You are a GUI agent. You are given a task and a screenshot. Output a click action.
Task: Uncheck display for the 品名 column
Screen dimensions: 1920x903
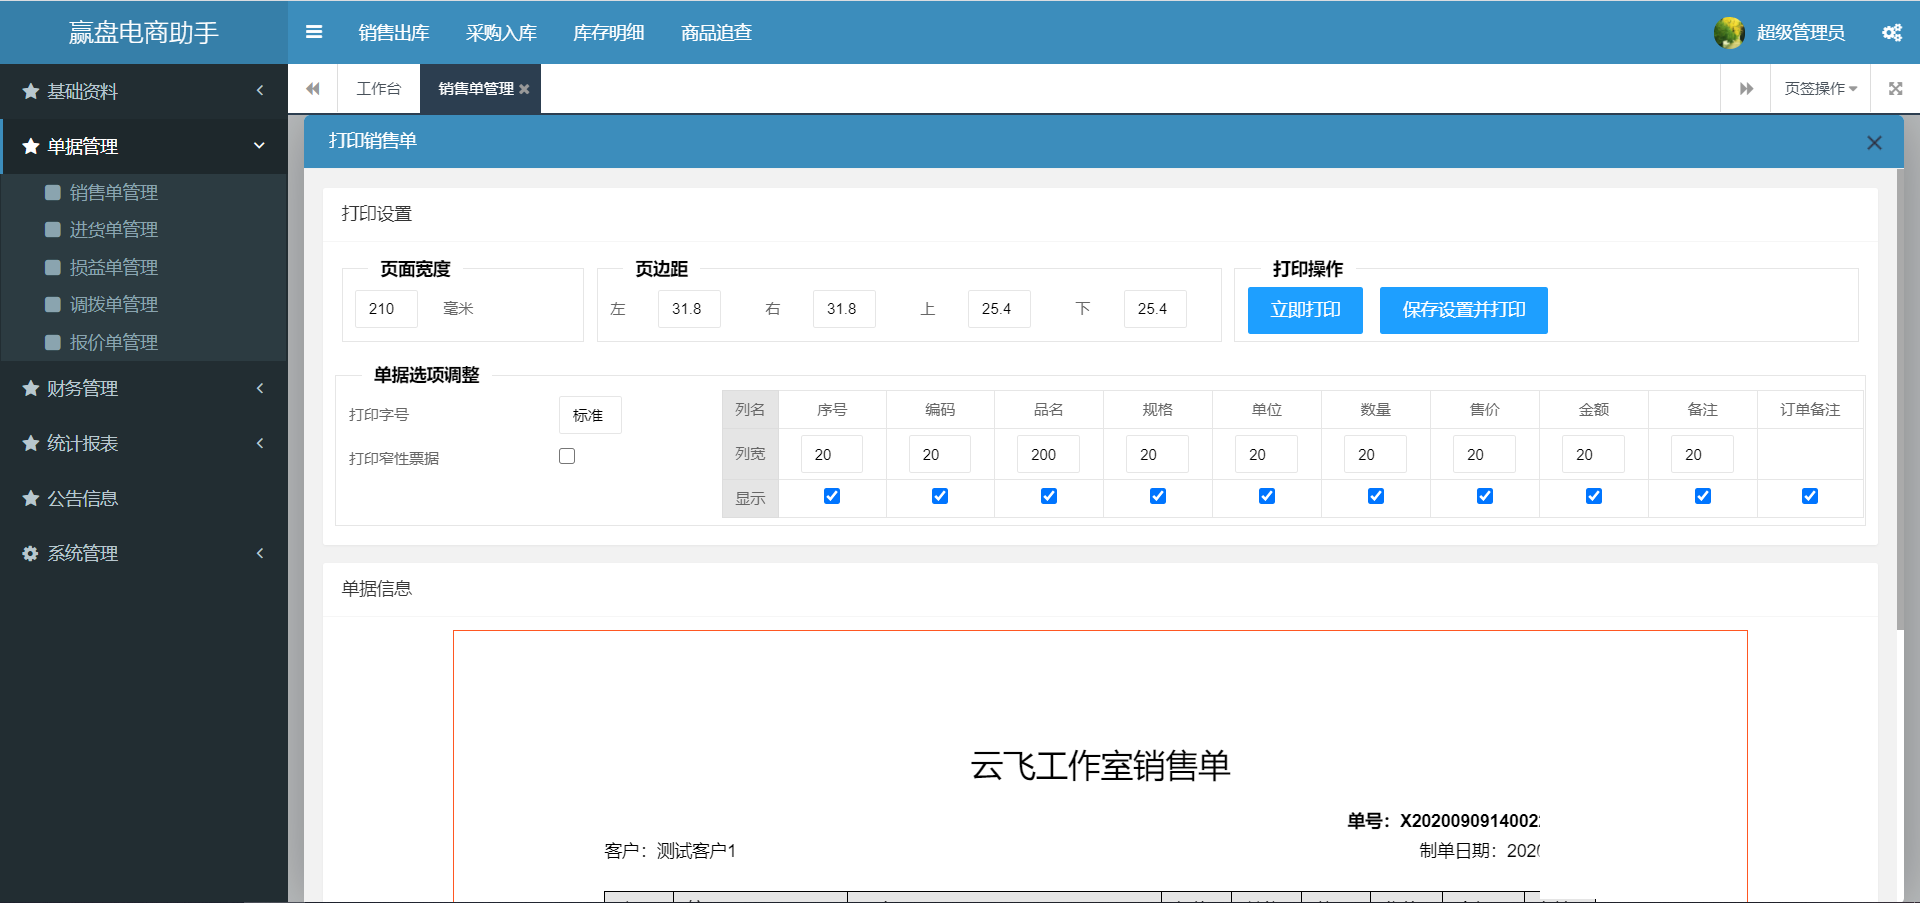(x=1049, y=496)
